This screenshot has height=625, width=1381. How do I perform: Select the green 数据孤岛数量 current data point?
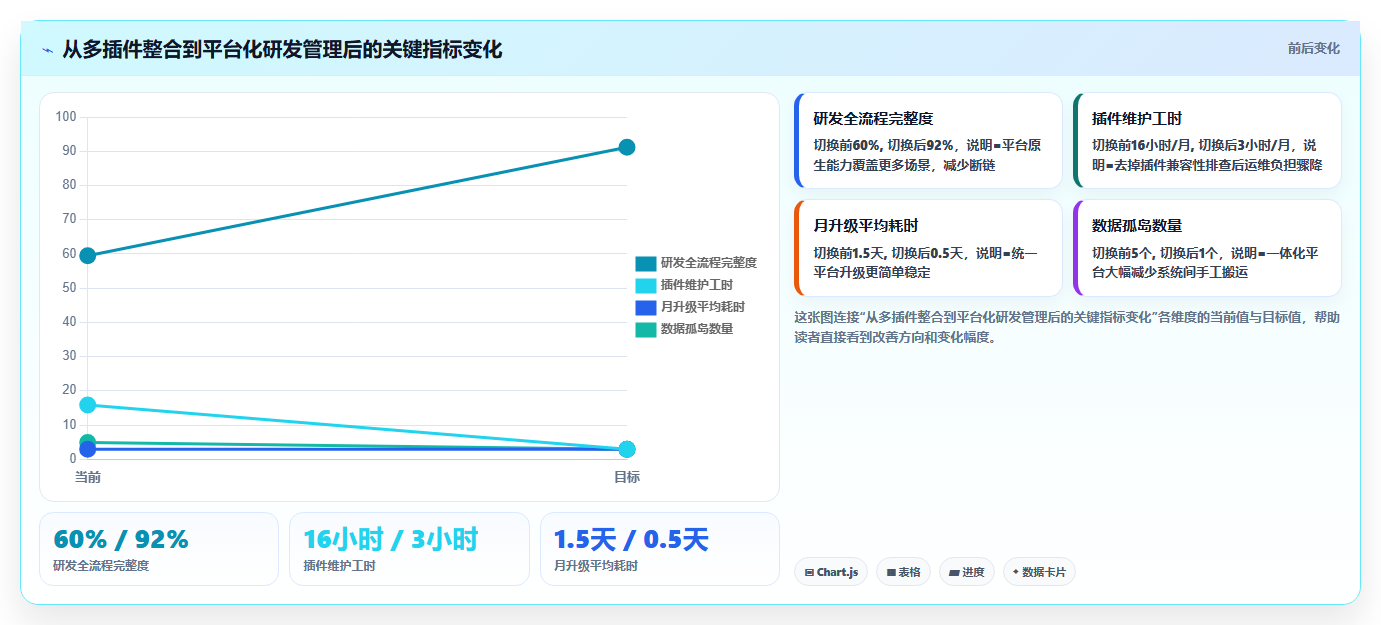(88, 442)
